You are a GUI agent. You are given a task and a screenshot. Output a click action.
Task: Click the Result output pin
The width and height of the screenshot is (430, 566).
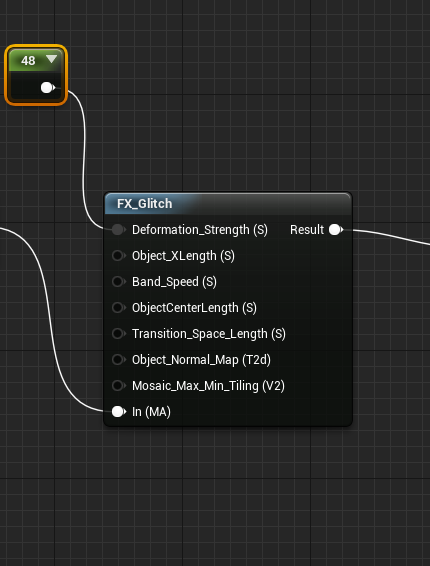(336, 230)
